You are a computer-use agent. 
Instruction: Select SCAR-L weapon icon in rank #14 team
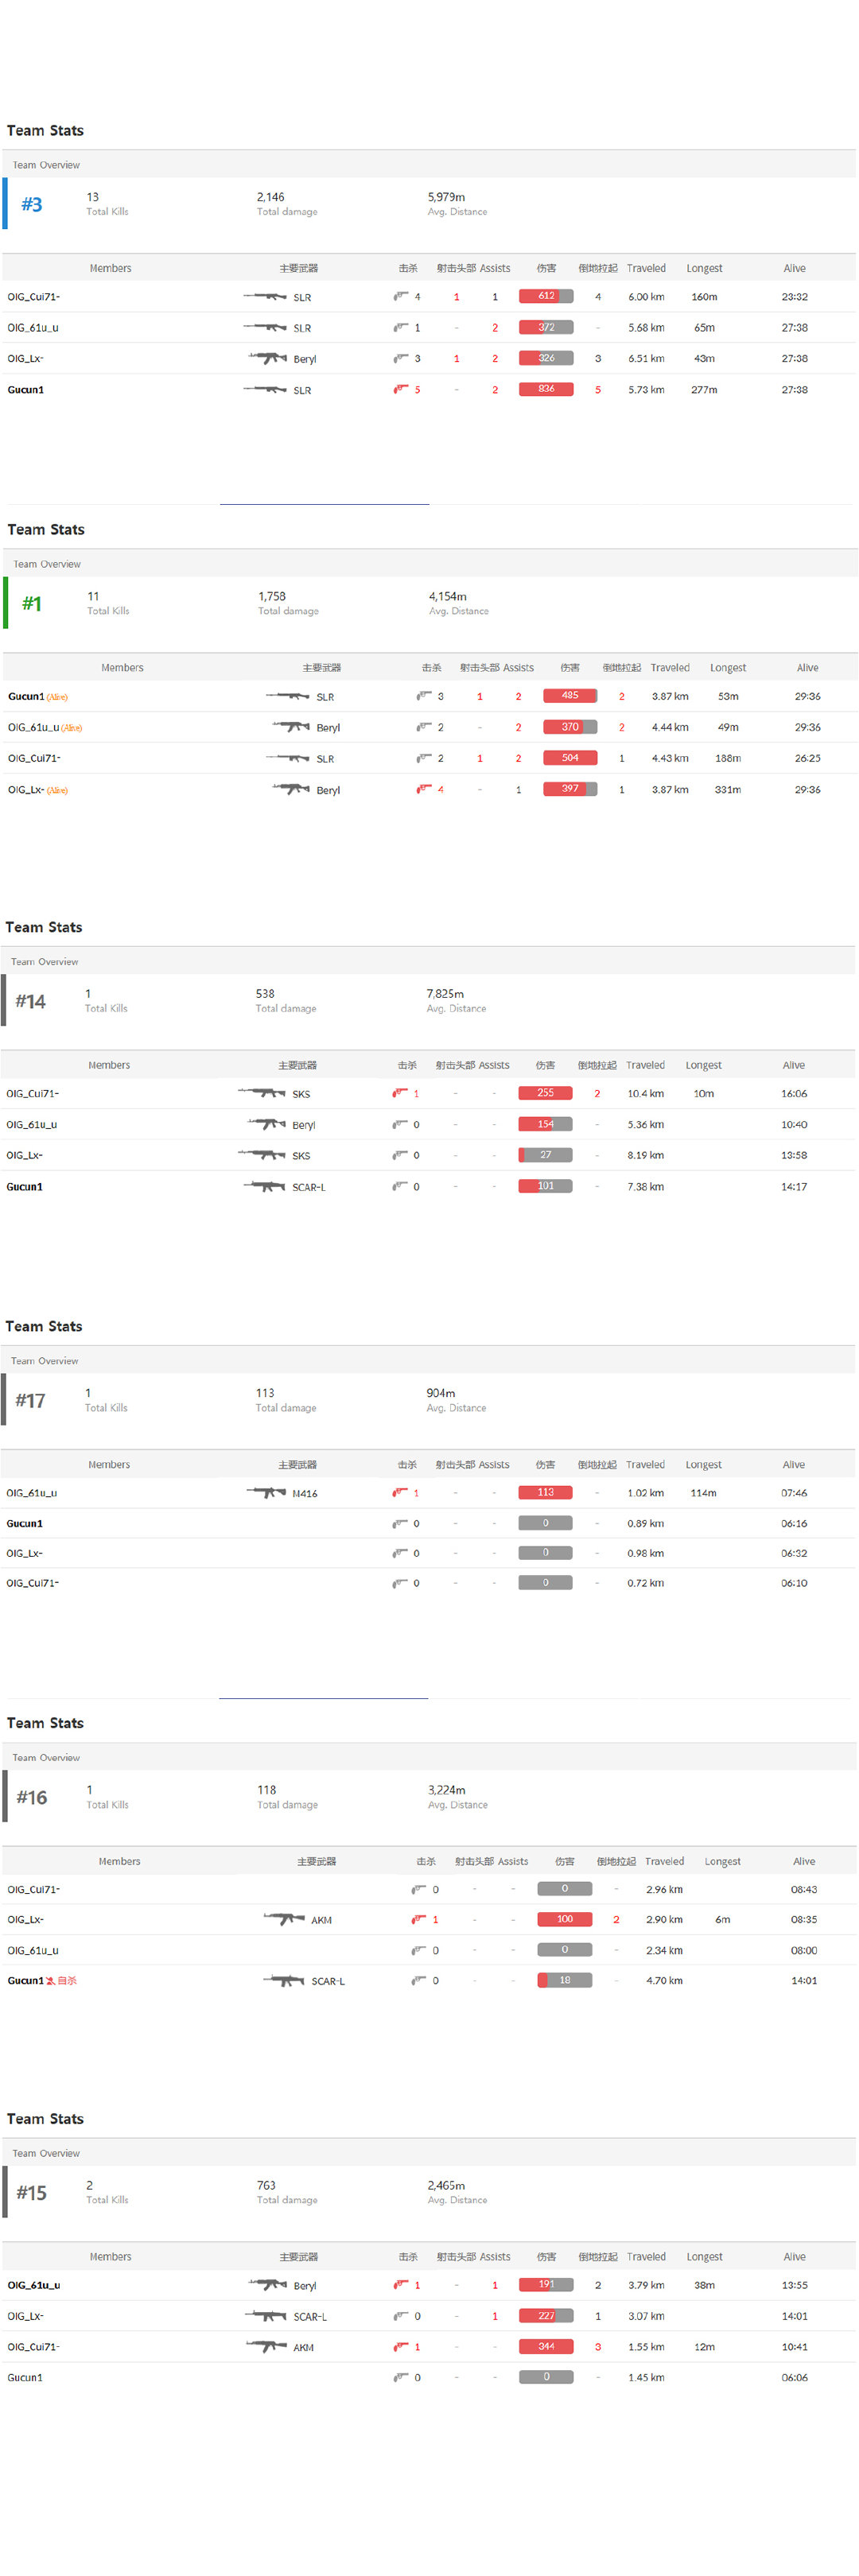(x=265, y=1187)
